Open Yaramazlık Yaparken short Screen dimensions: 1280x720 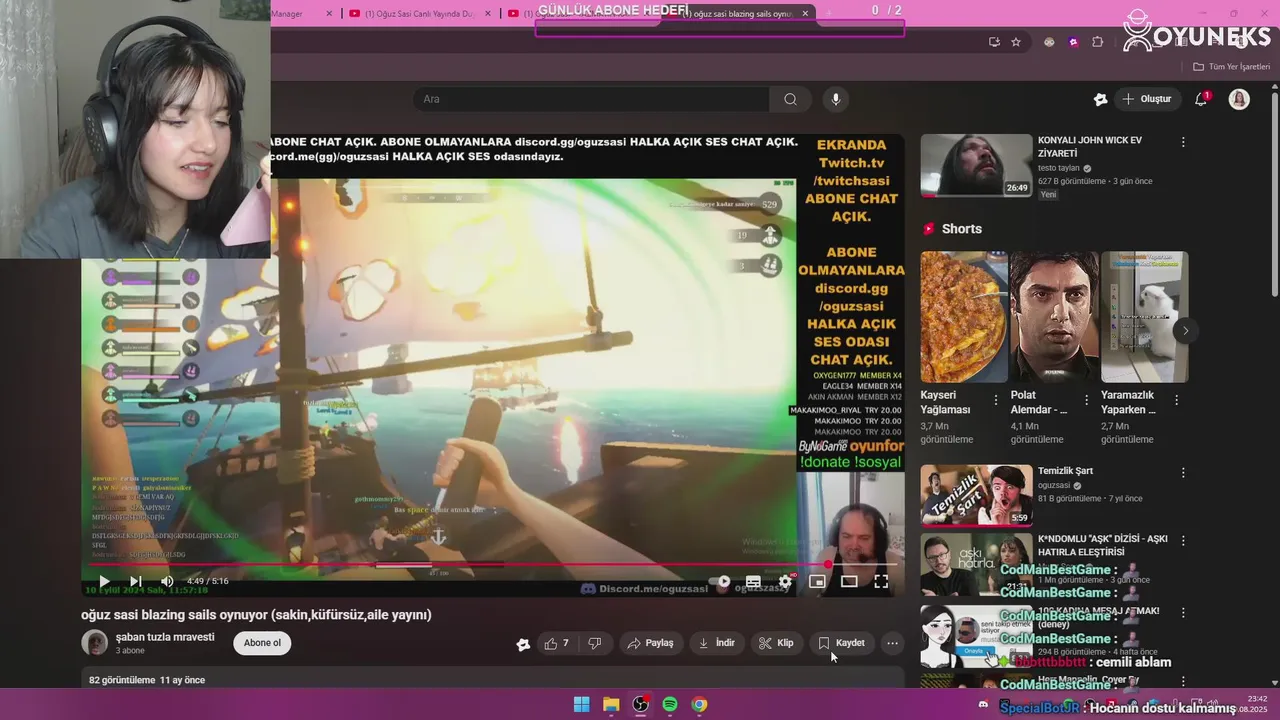(x=1144, y=317)
